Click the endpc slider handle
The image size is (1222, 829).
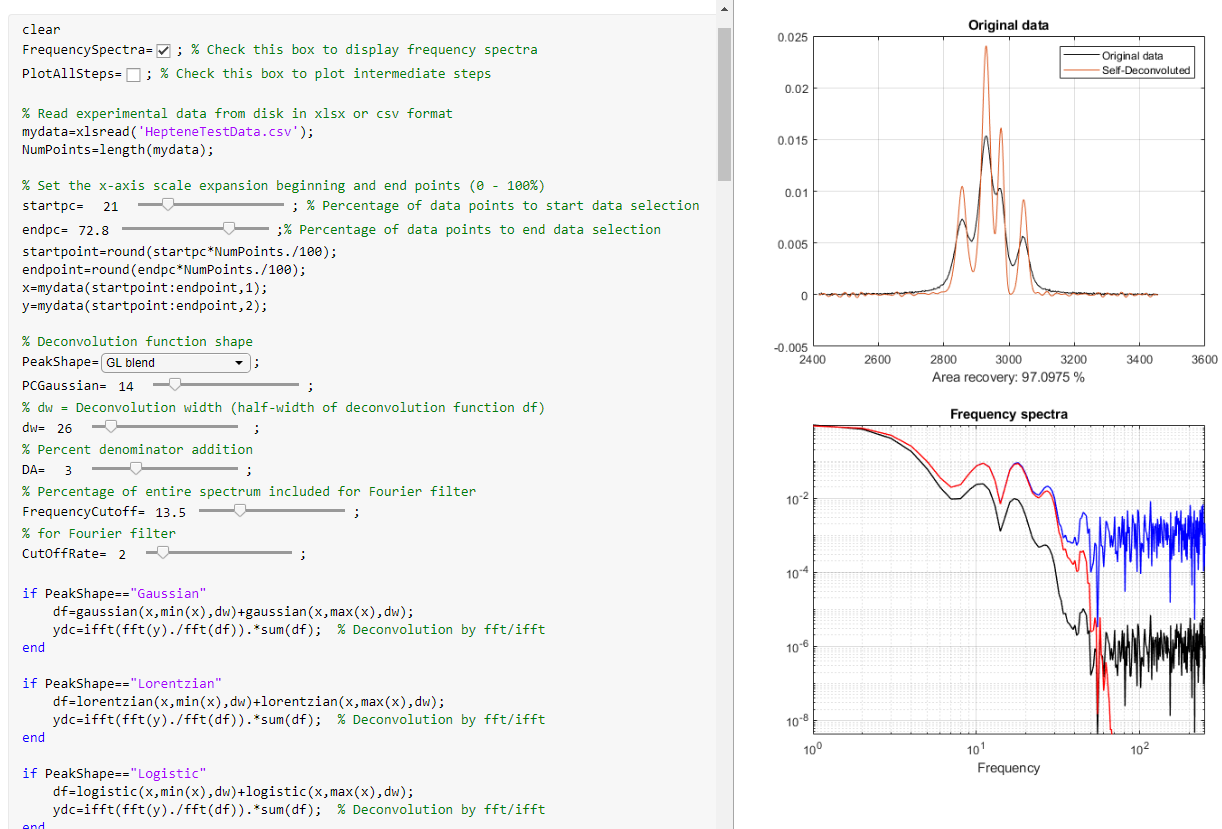229,228
